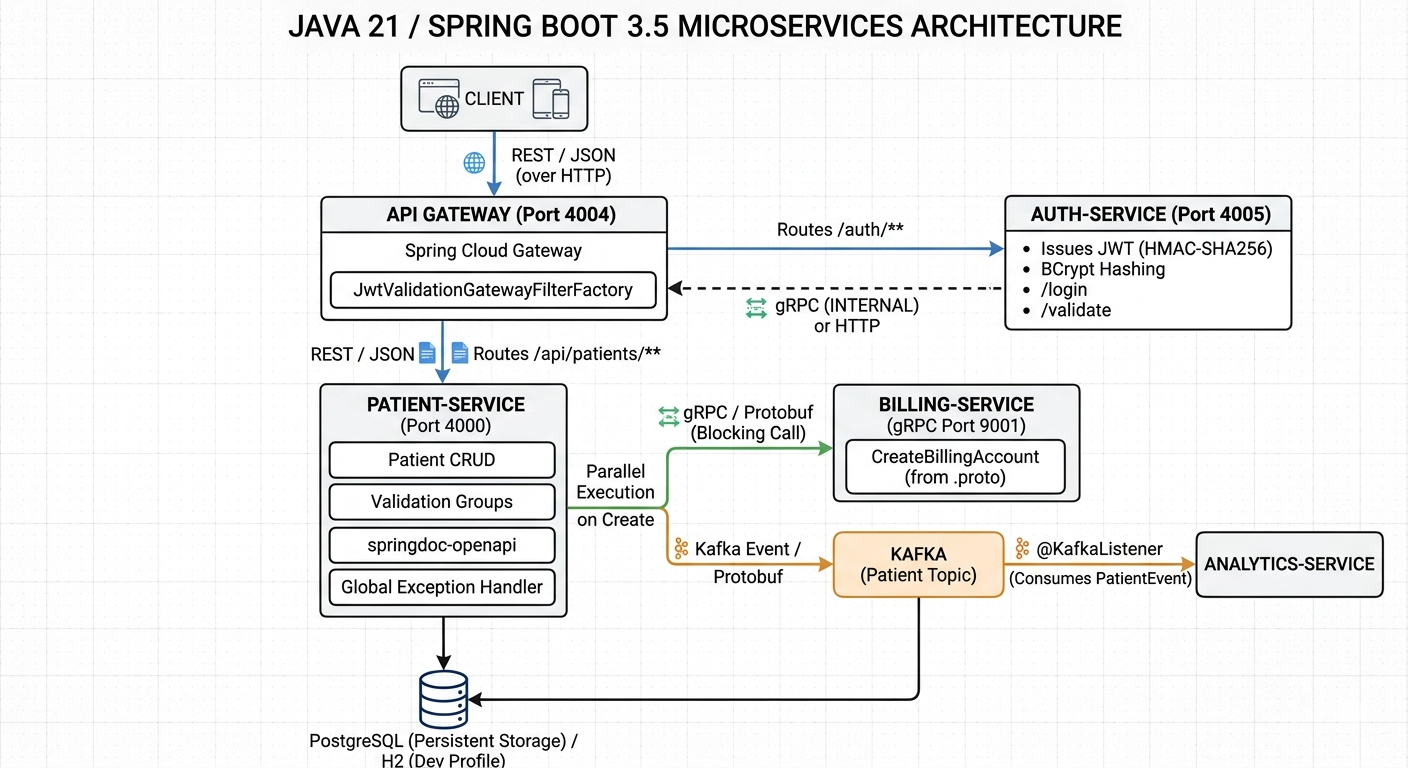This screenshot has height=768, width=1408.
Task: Click the ANALYTICS-SERVICE node
Action: 1289,564
